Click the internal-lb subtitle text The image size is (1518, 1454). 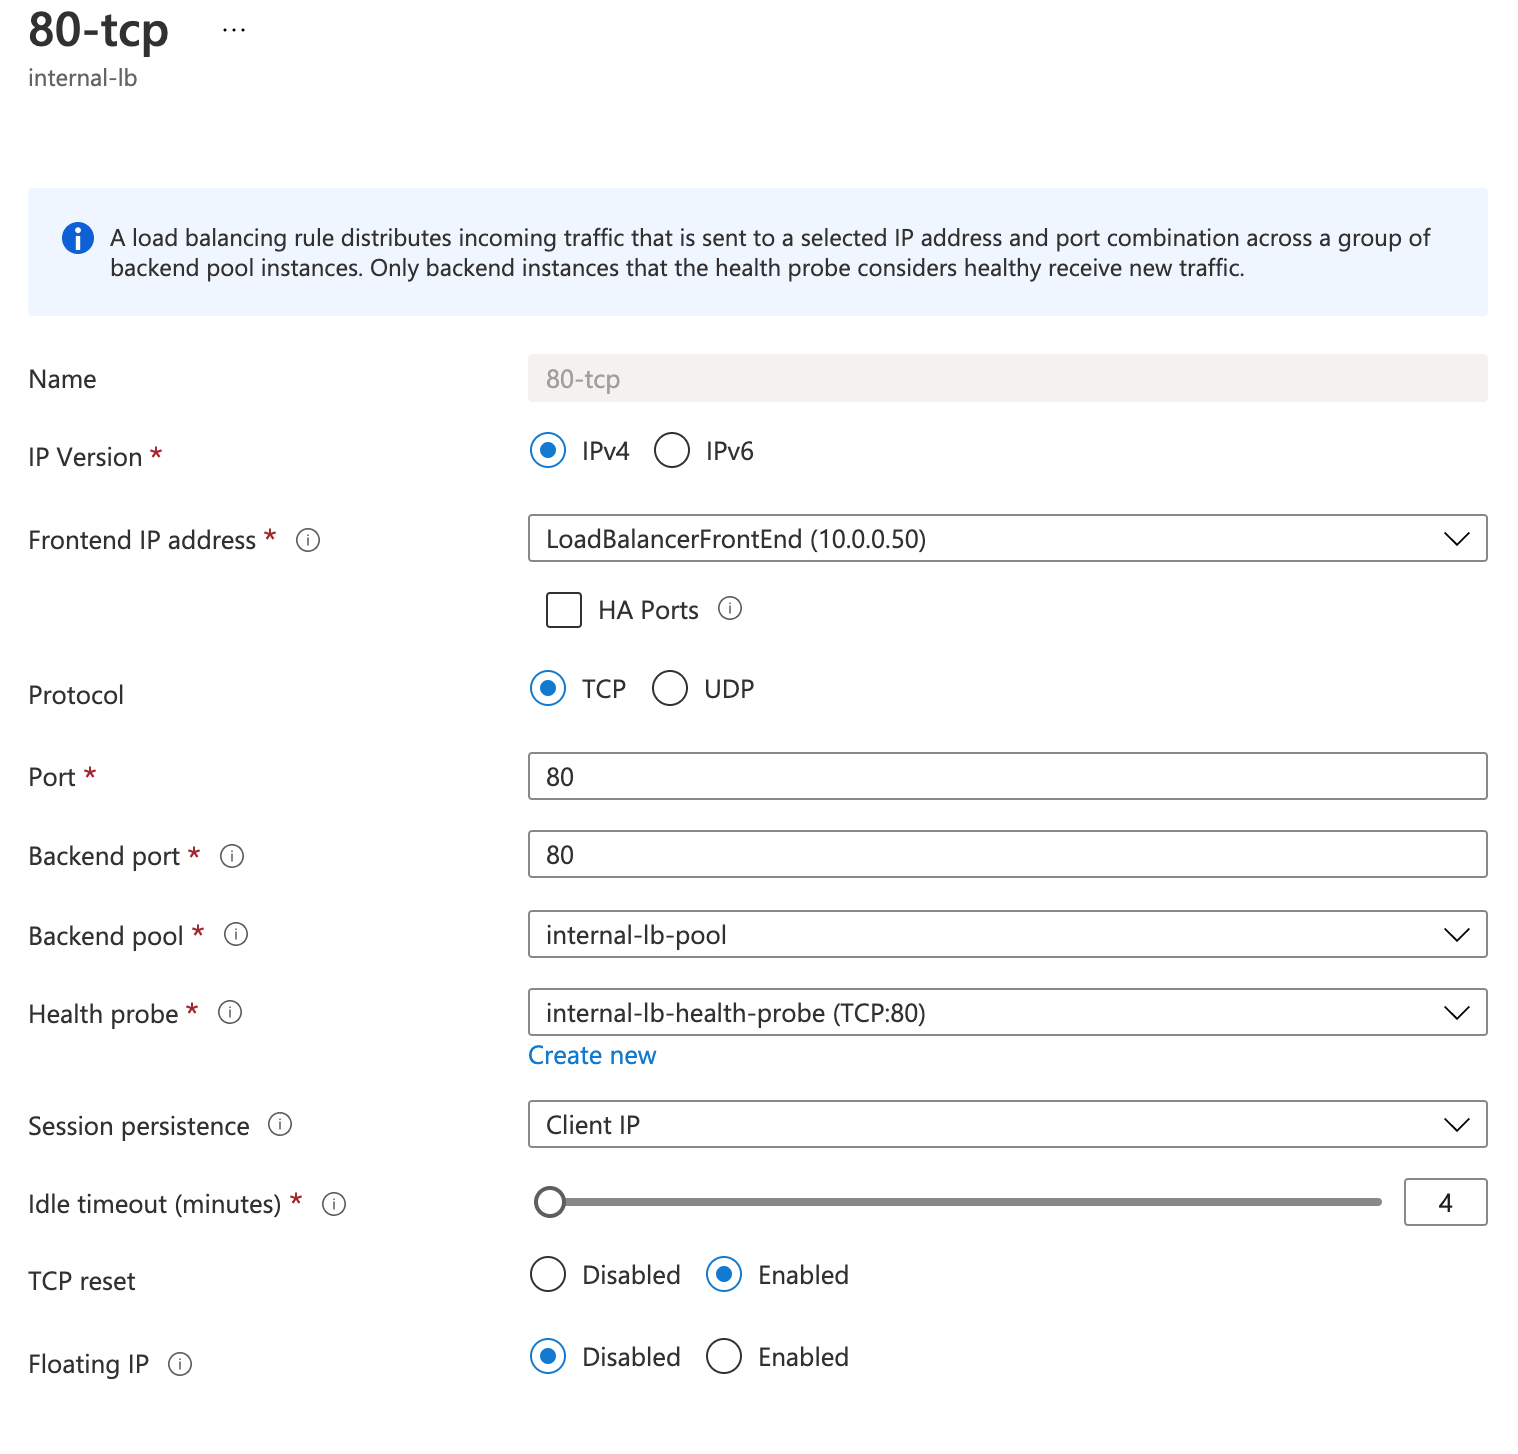(83, 78)
